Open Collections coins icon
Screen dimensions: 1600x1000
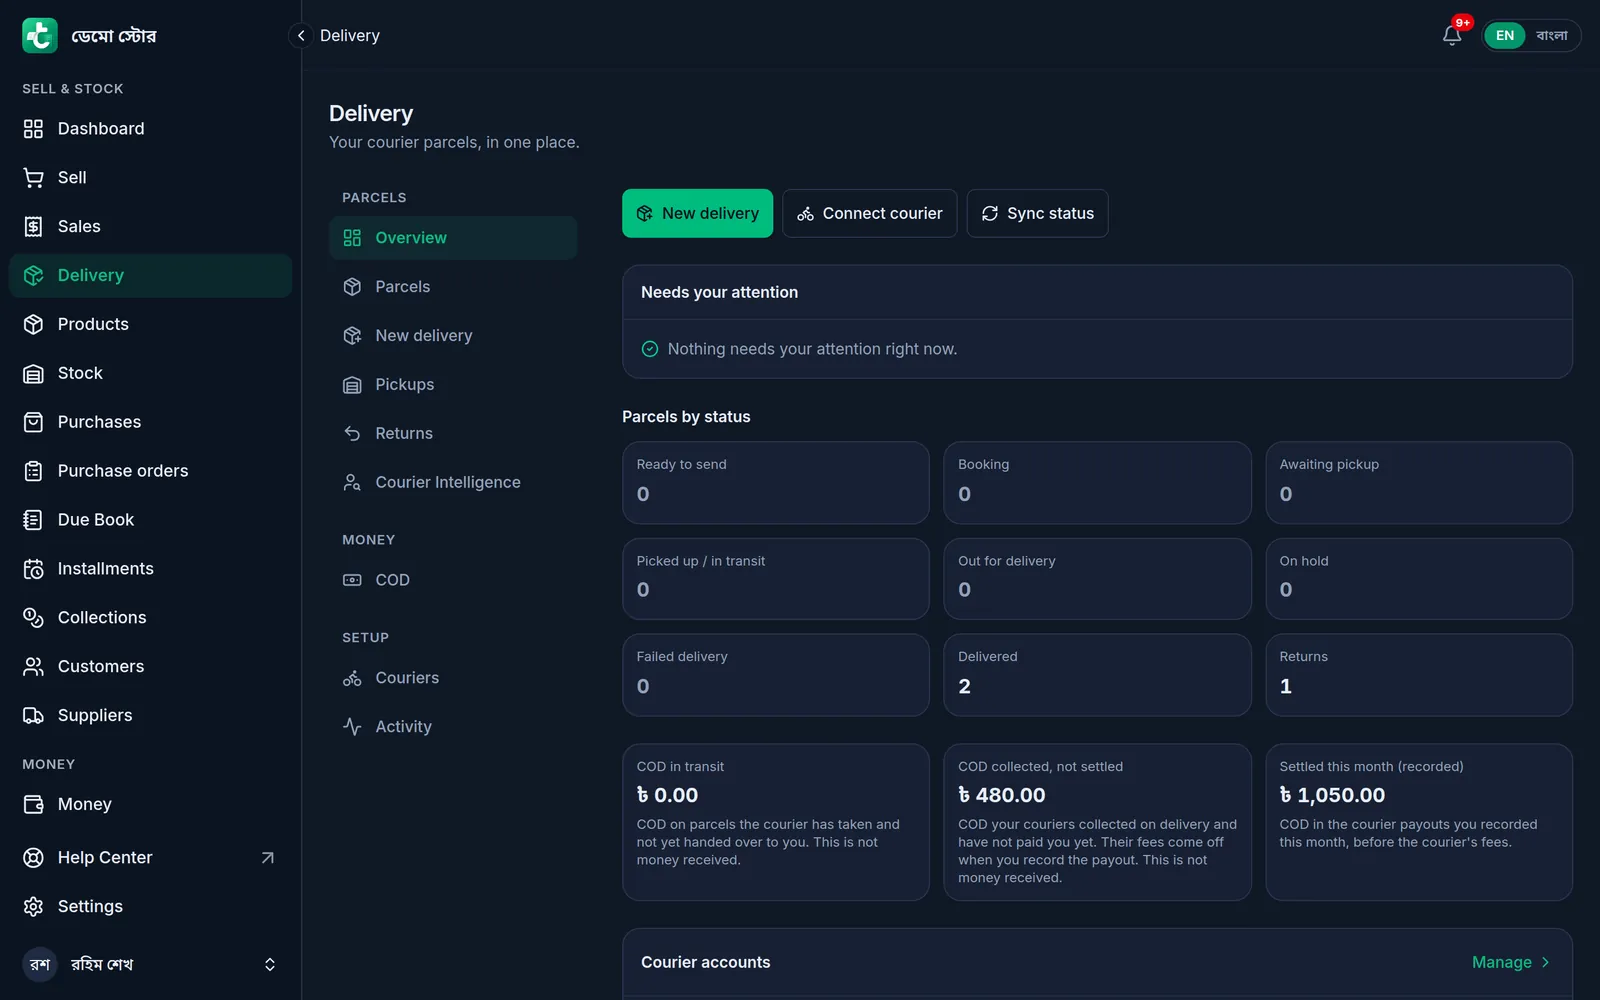(33, 618)
